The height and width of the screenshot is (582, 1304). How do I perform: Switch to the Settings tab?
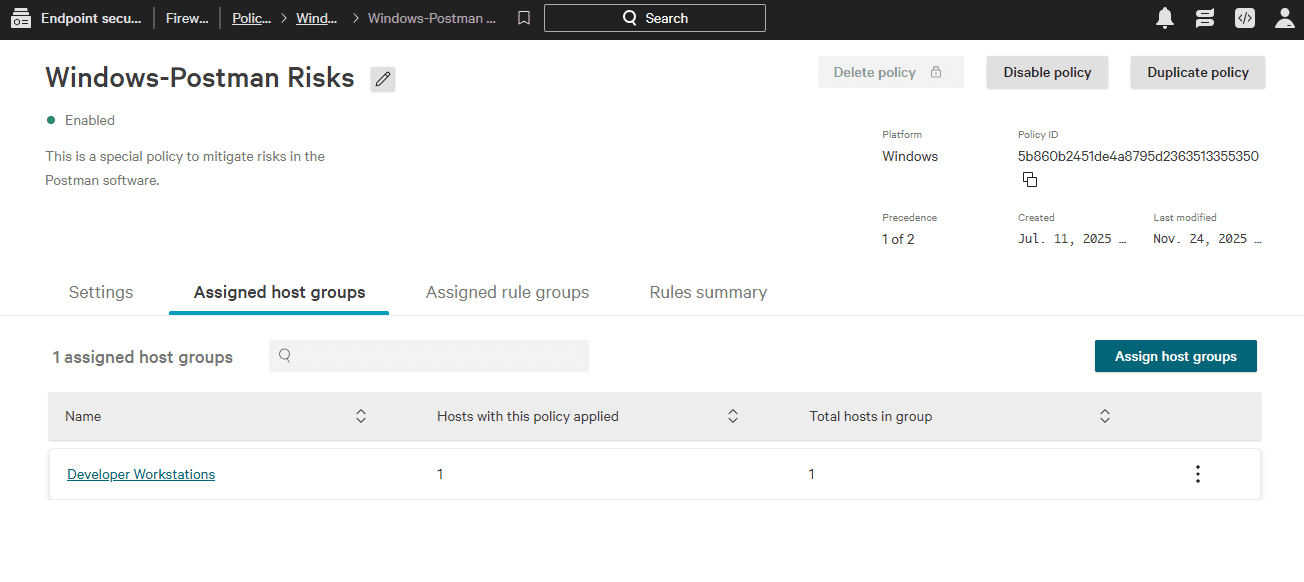[100, 291]
